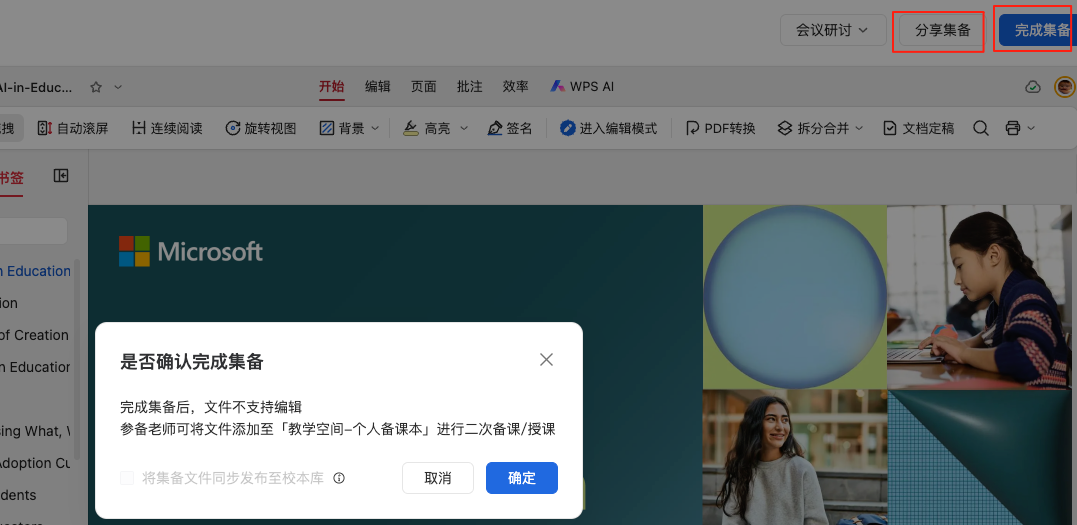The height and width of the screenshot is (525, 1077).
Task: Click 文档定稿 finalize document
Action: (918, 128)
